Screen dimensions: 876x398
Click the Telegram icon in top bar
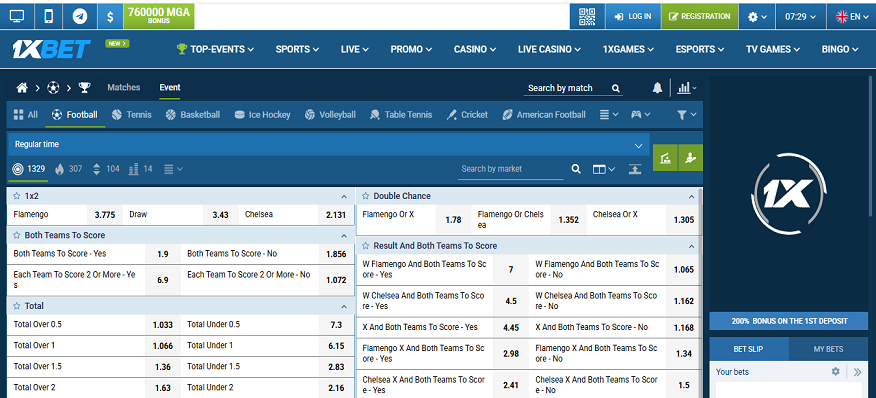click(80, 16)
